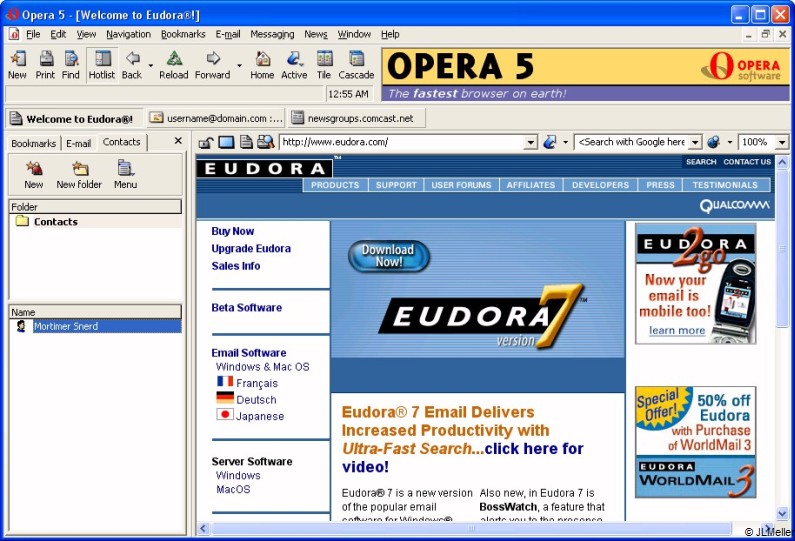Click the USER FORUMS navigation link
This screenshot has height=541, width=795.
pos(461,185)
